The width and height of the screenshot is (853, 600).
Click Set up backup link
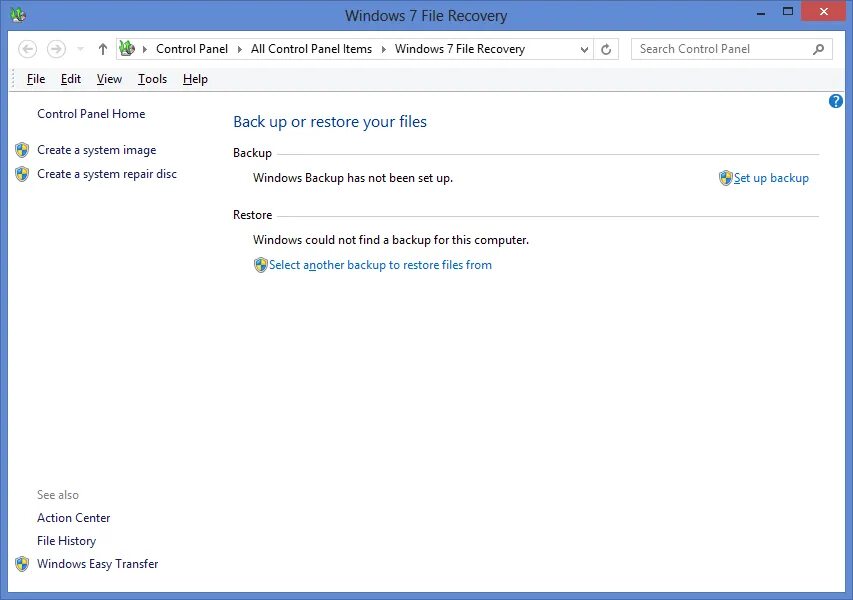pyautogui.click(x=771, y=178)
